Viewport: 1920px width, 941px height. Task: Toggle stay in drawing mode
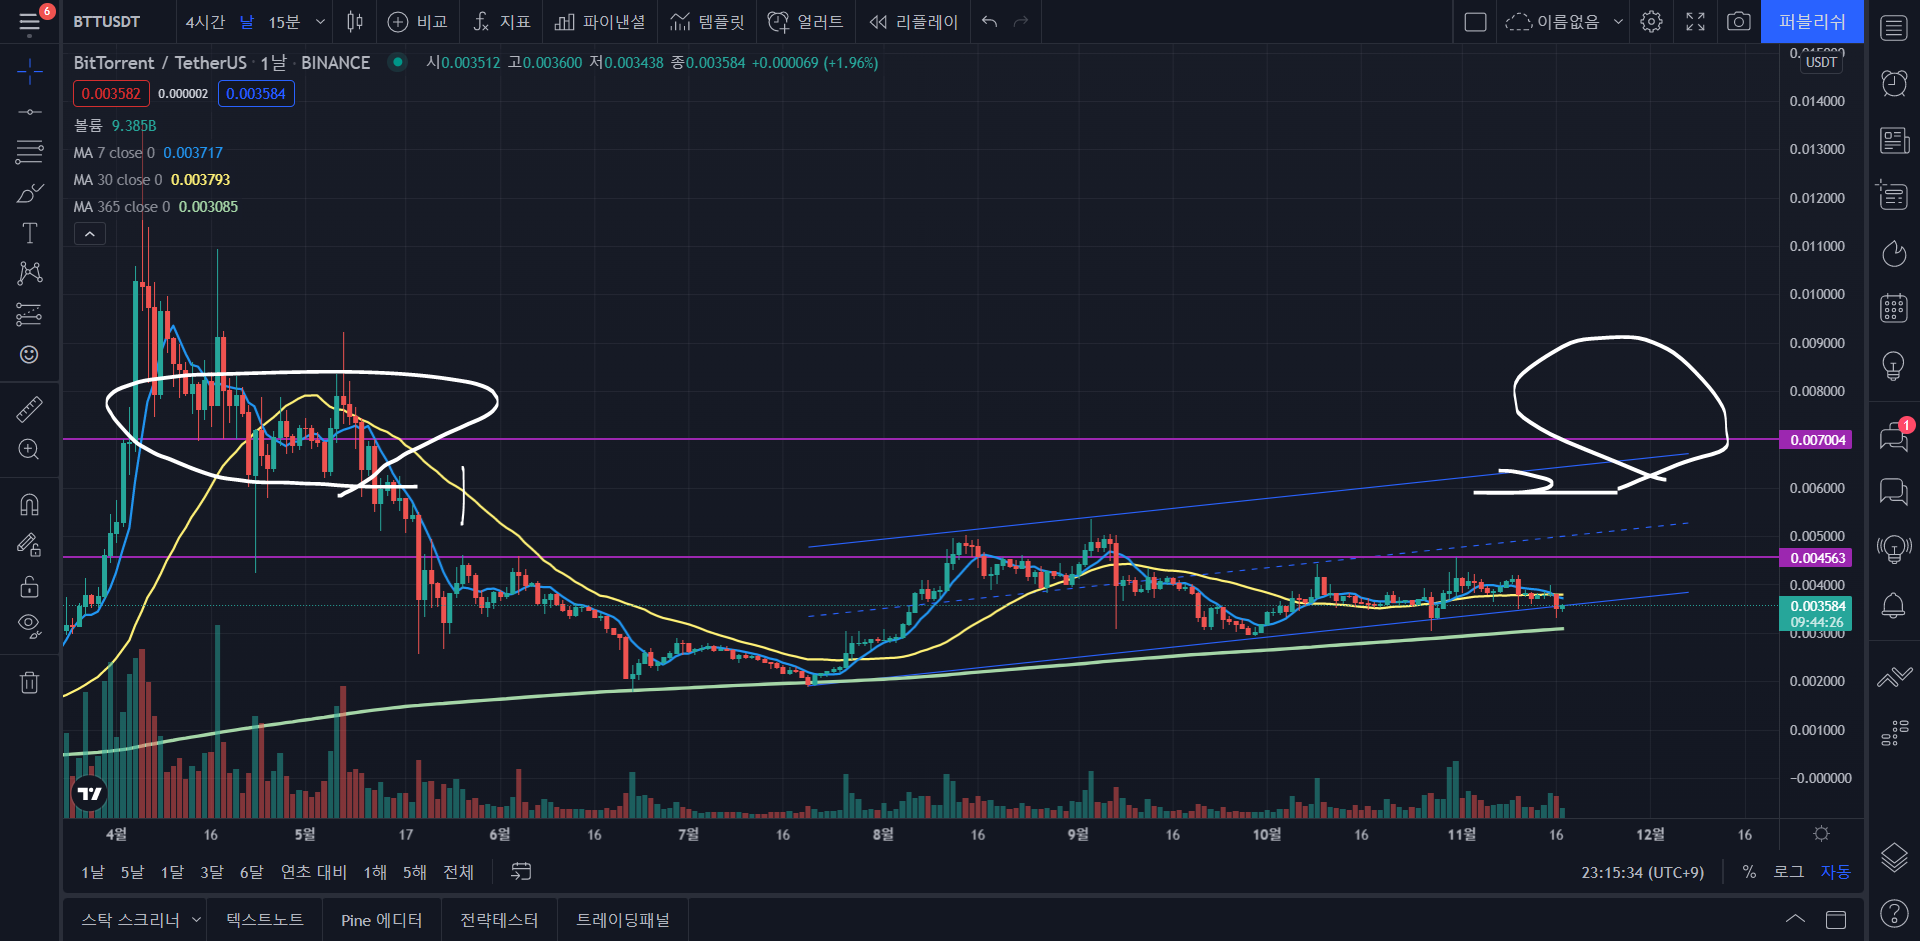click(30, 545)
